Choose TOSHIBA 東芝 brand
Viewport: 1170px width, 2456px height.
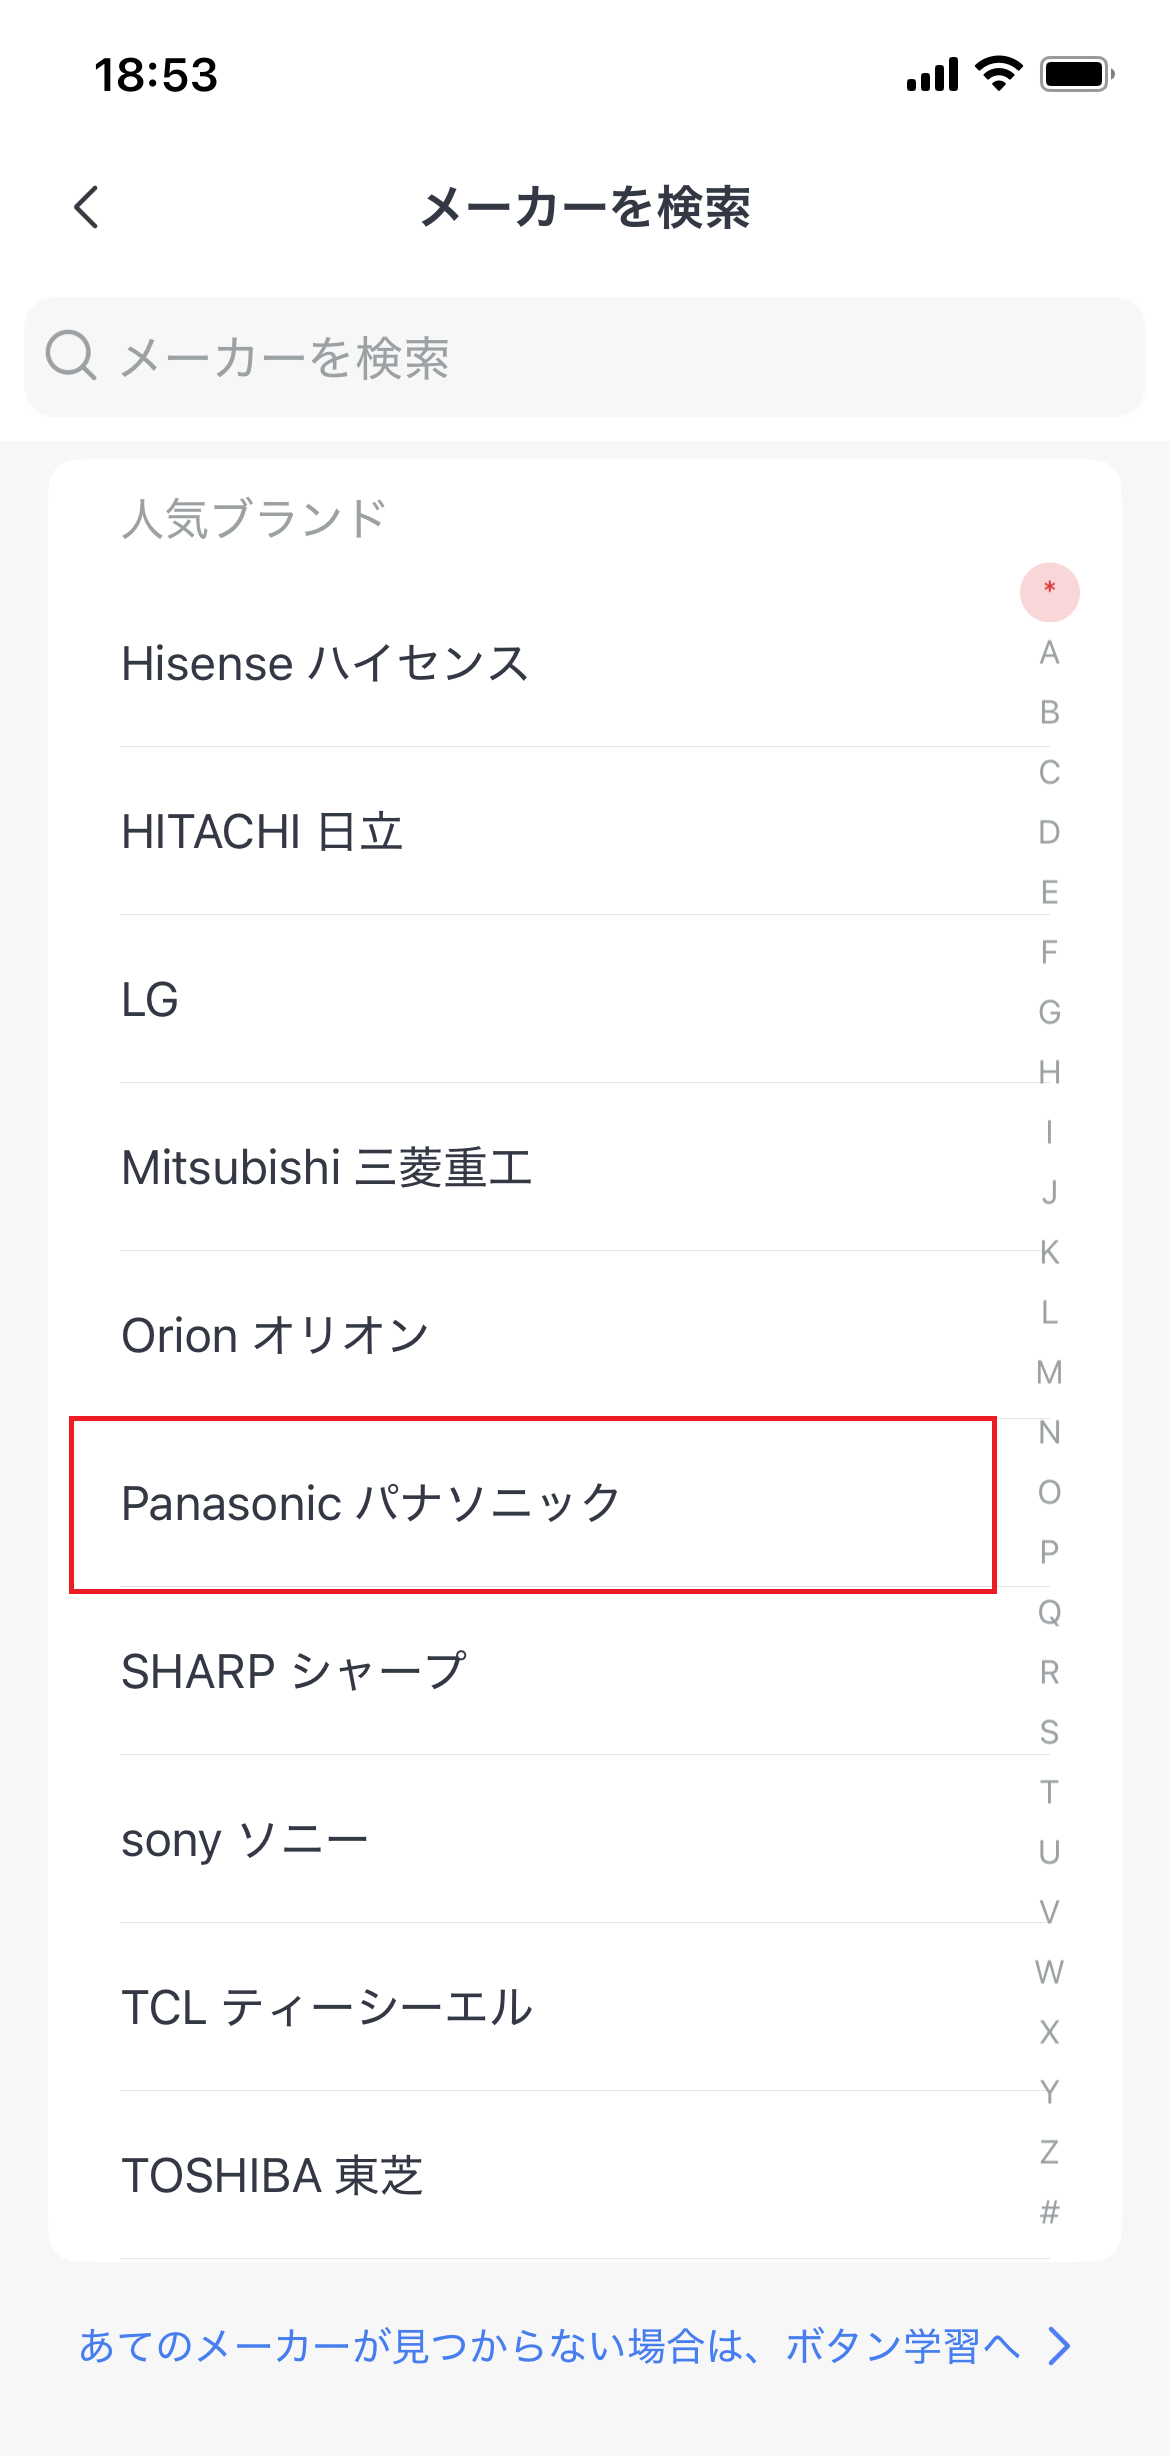558,2175
